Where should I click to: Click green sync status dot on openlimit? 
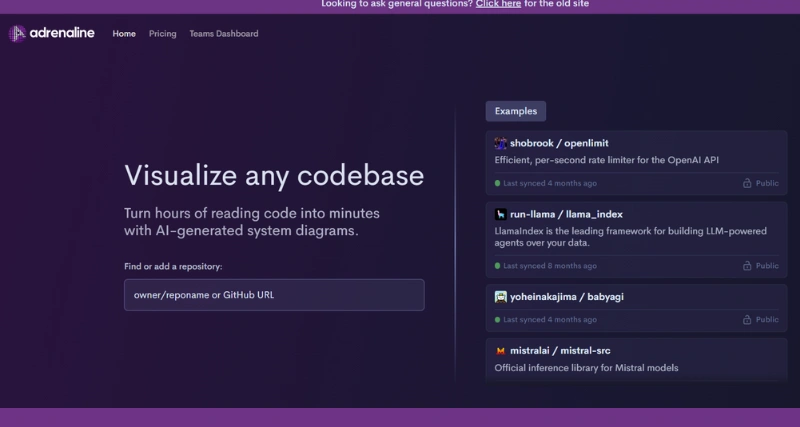tap(497, 184)
